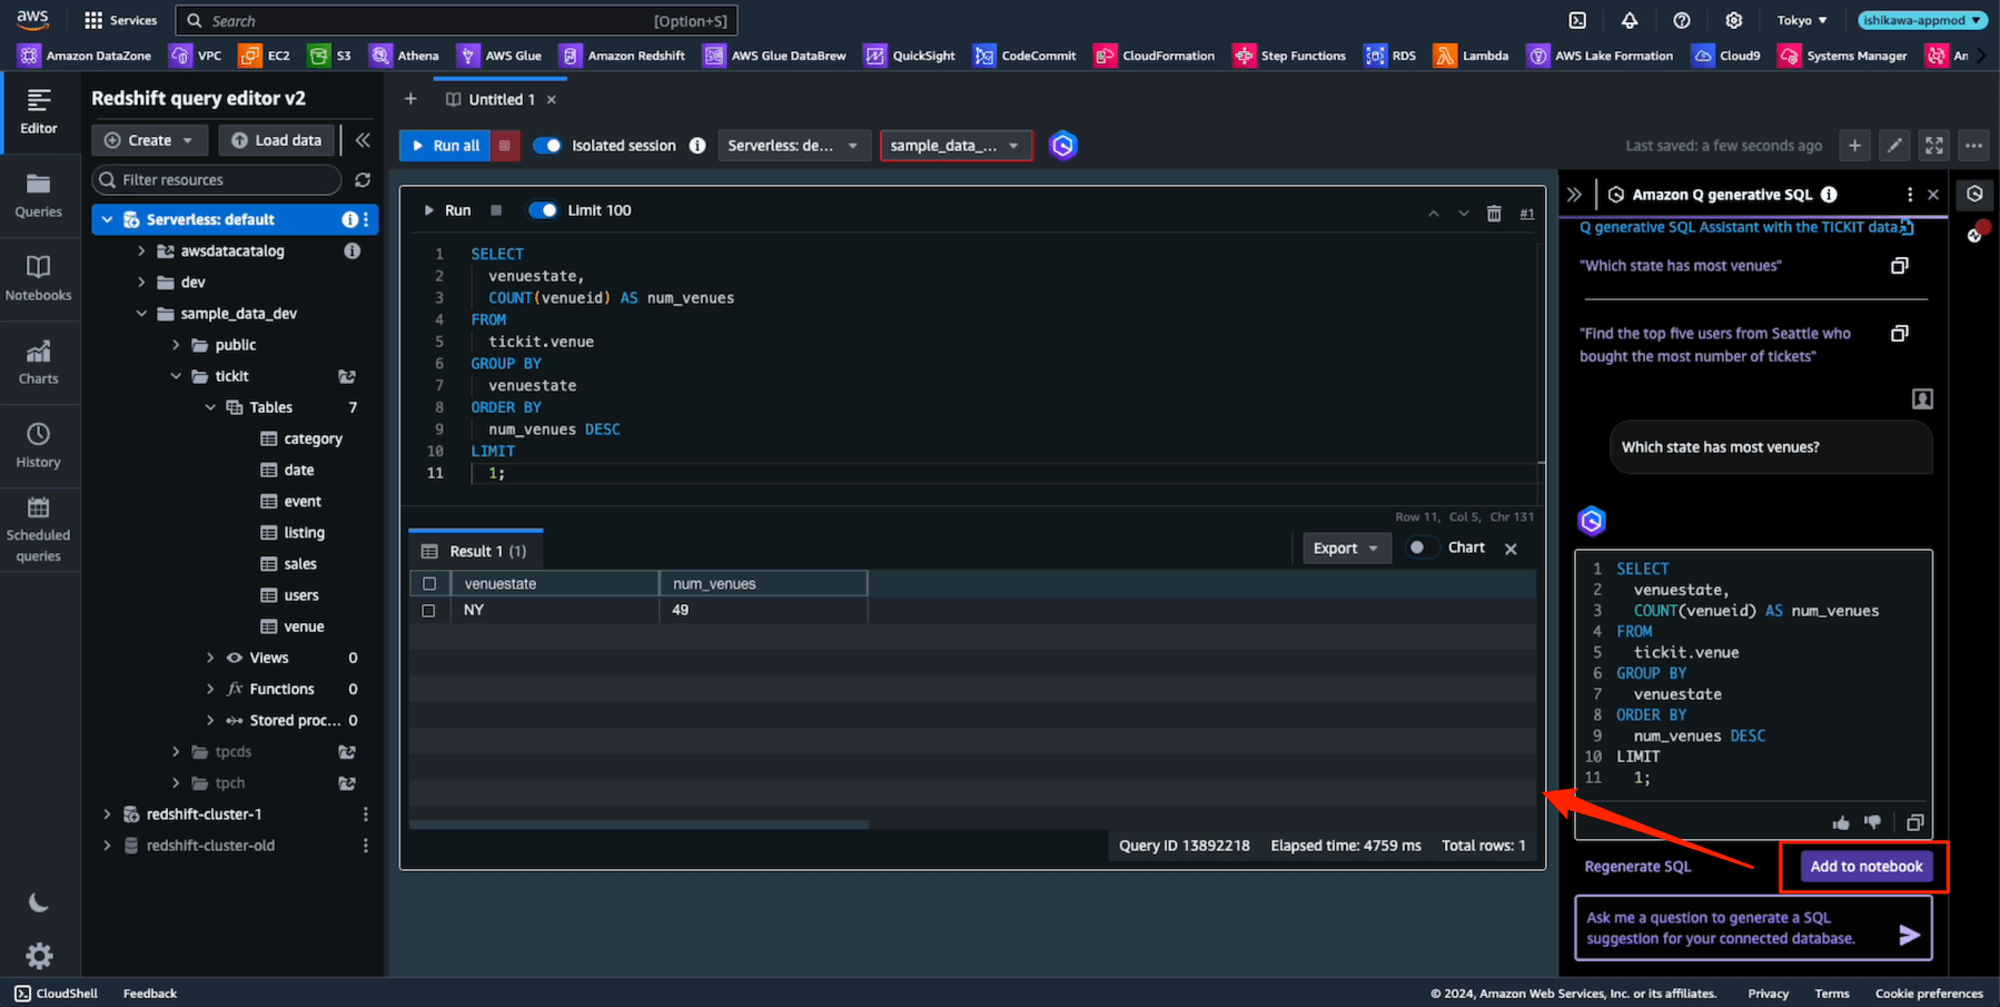Expand the public schema folder

[x=176, y=345]
